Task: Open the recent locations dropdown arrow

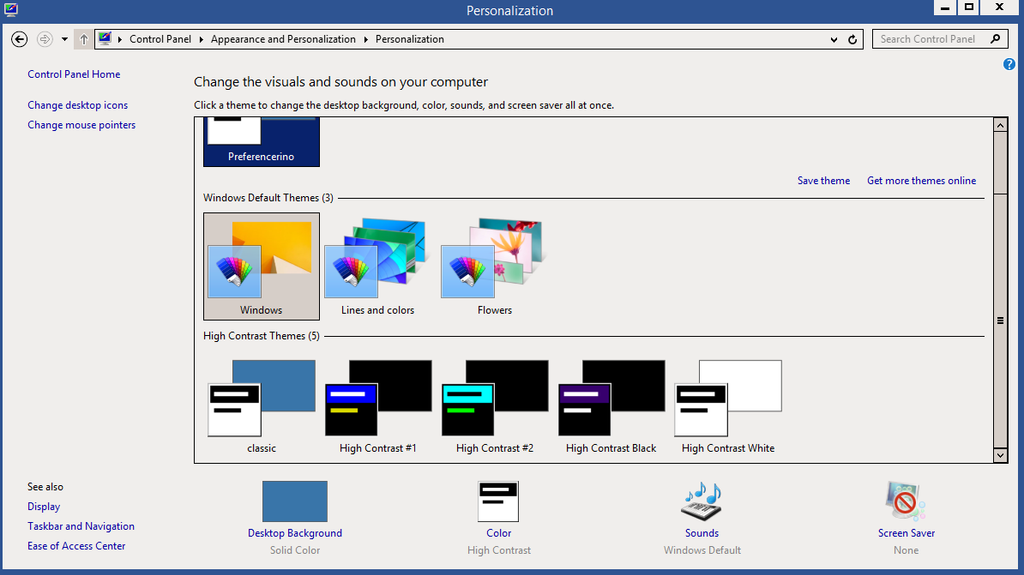Action: pyautogui.click(x=64, y=39)
